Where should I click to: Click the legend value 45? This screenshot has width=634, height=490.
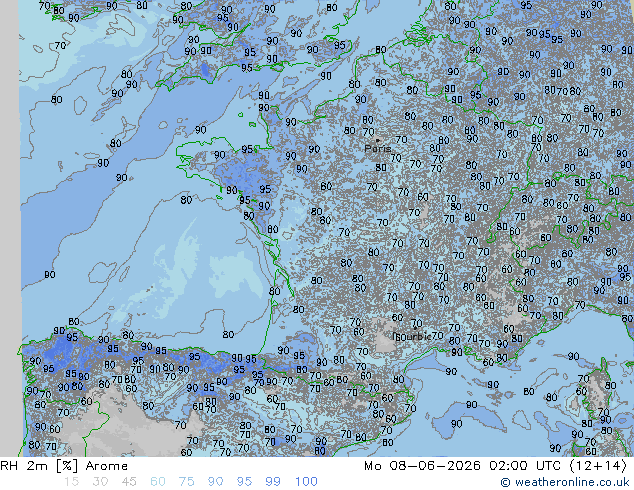(x=129, y=482)
